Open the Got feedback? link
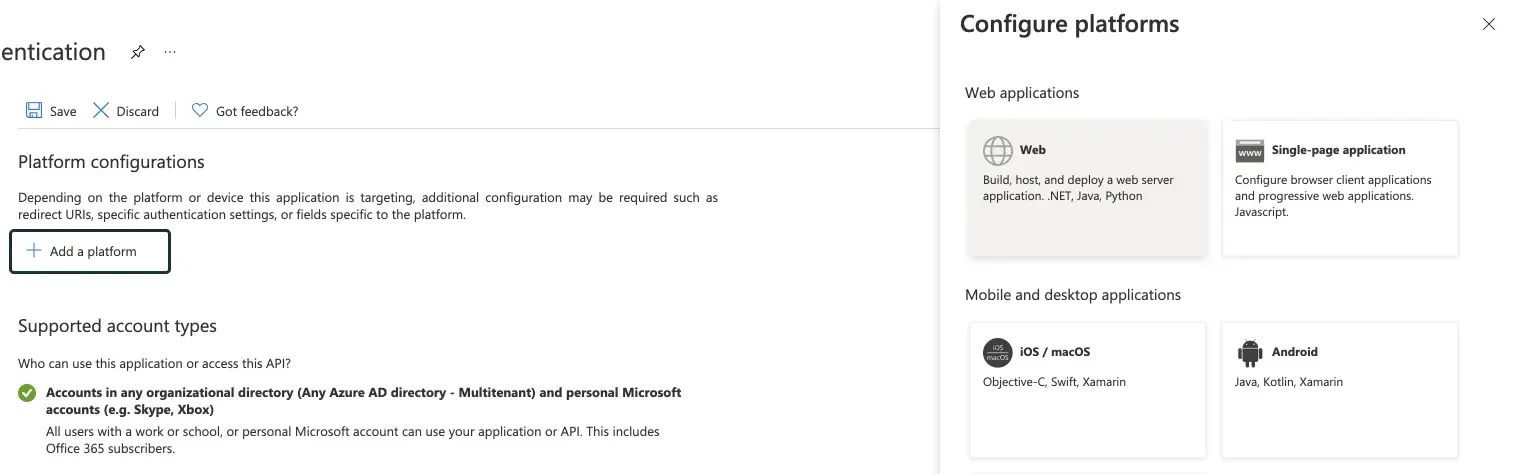1514x474 pixels. pos(257,112)
